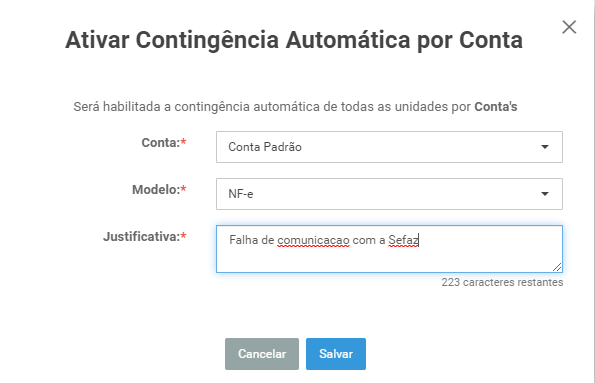Place cursor in misspelled word comunicacao

tap(313, 240)
